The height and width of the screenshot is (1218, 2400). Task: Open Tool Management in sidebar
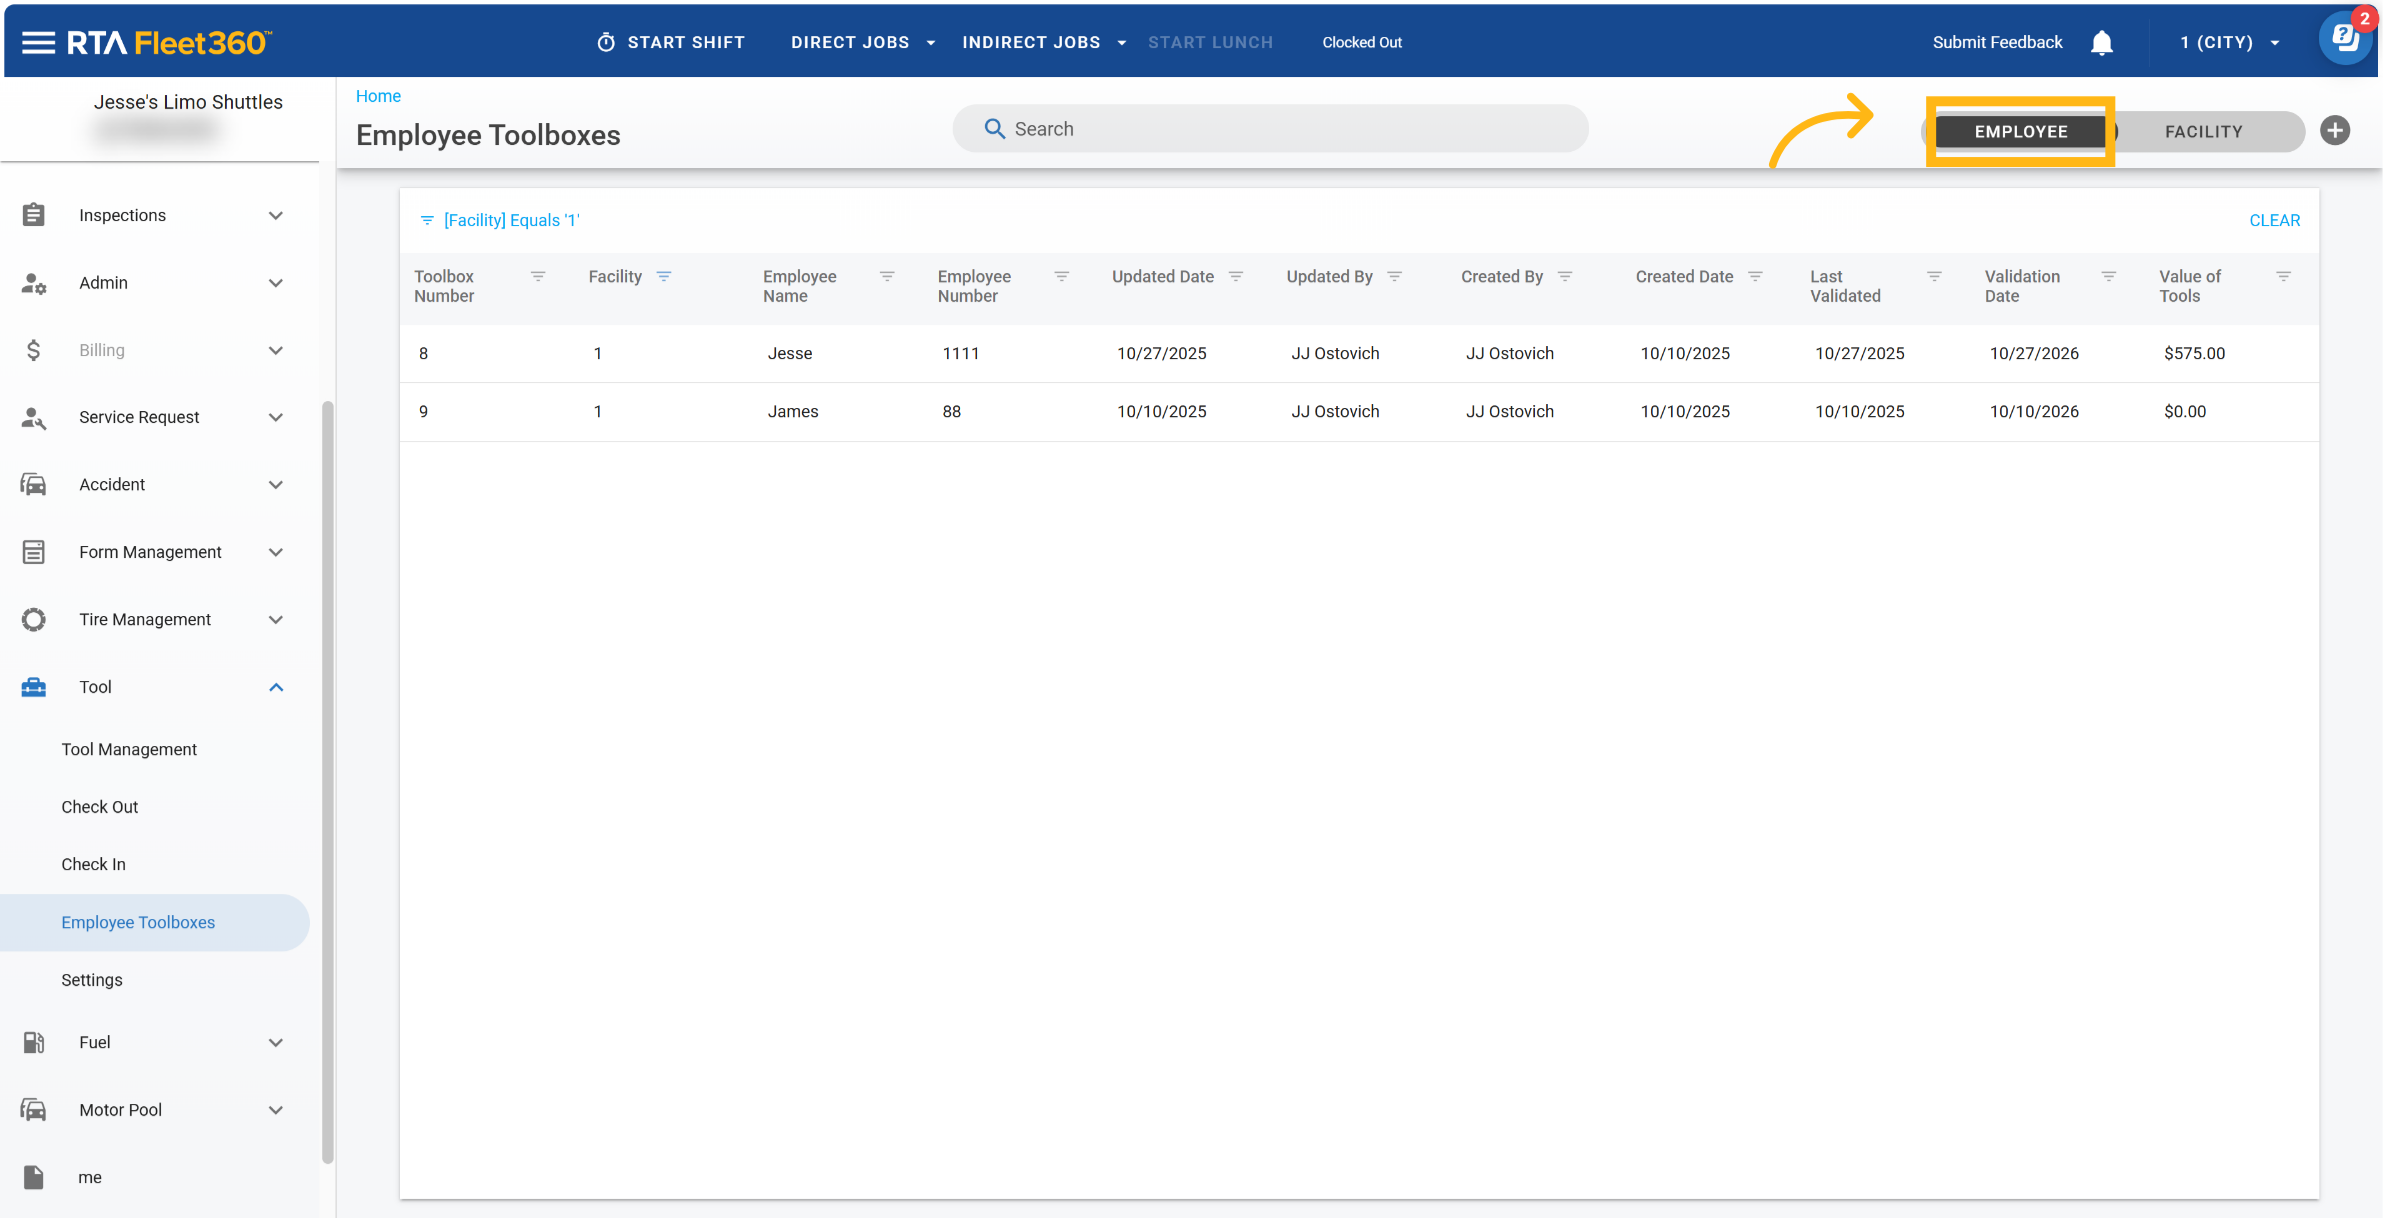click(x=129, y=749)
